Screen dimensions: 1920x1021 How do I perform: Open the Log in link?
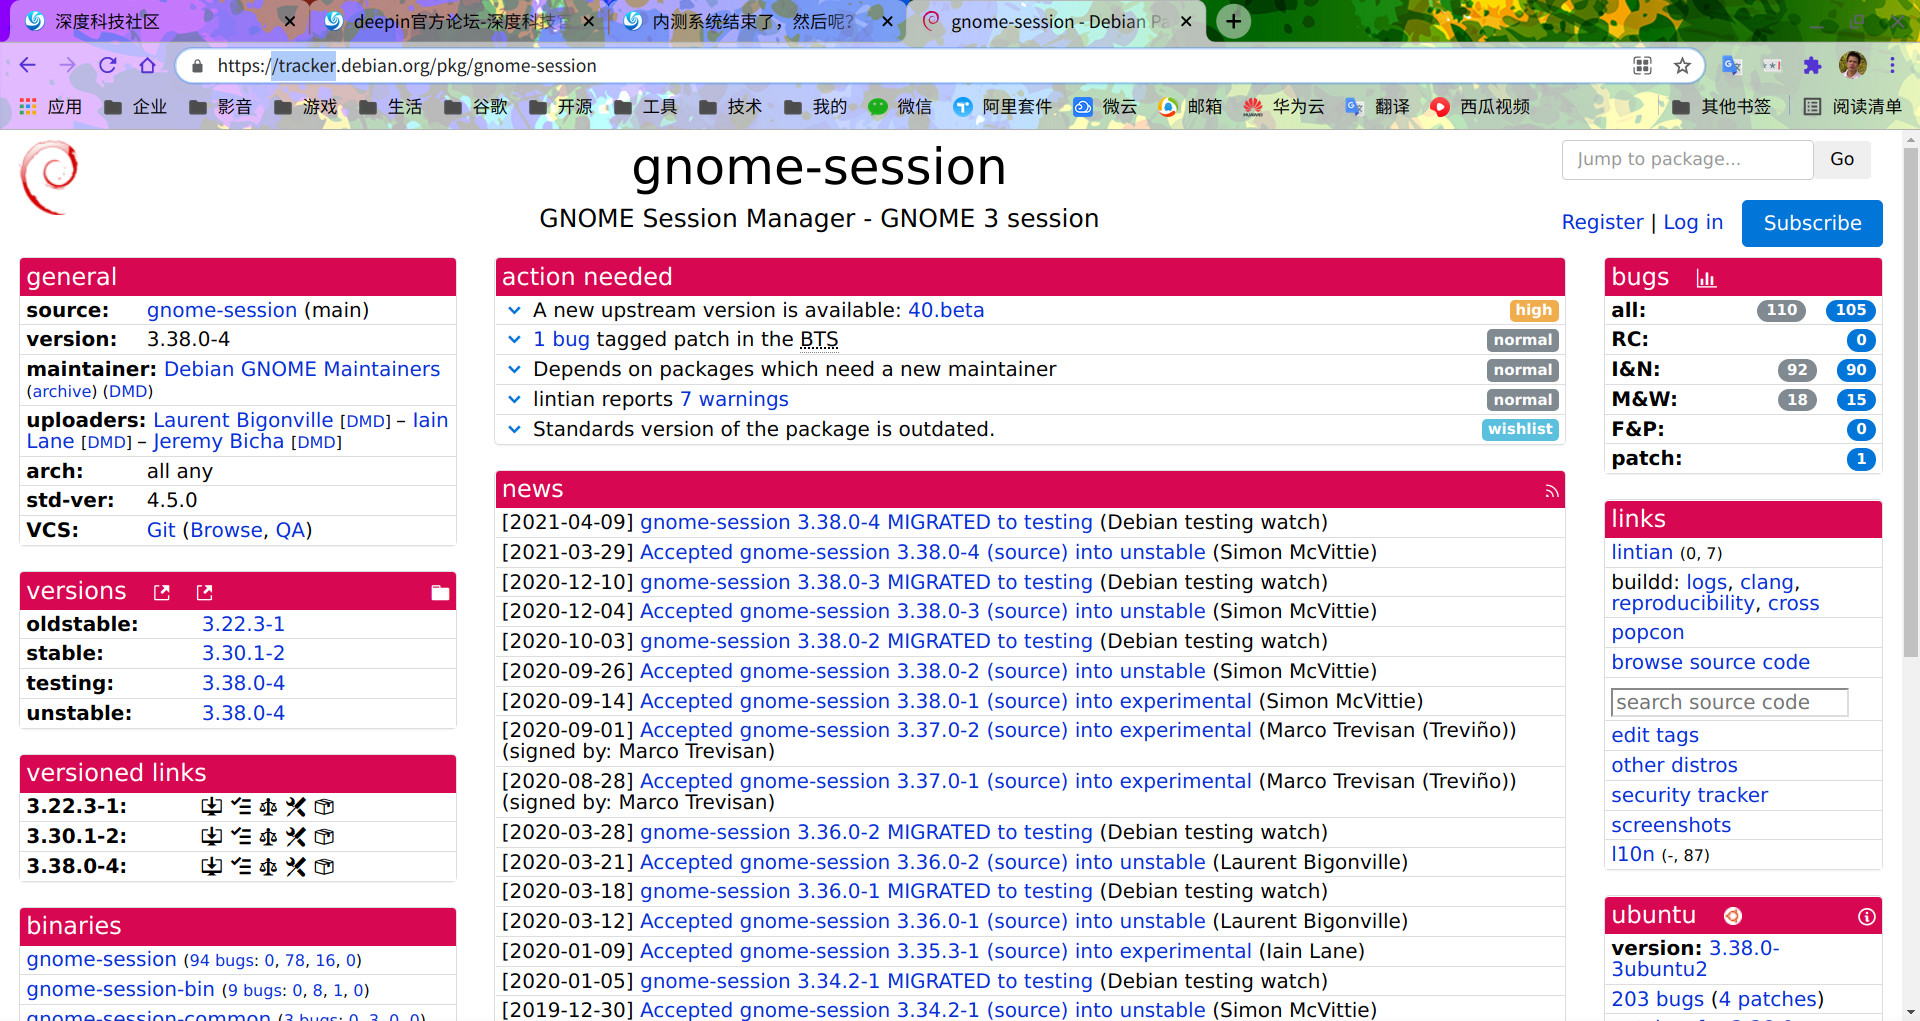[x=1693, y=222]
